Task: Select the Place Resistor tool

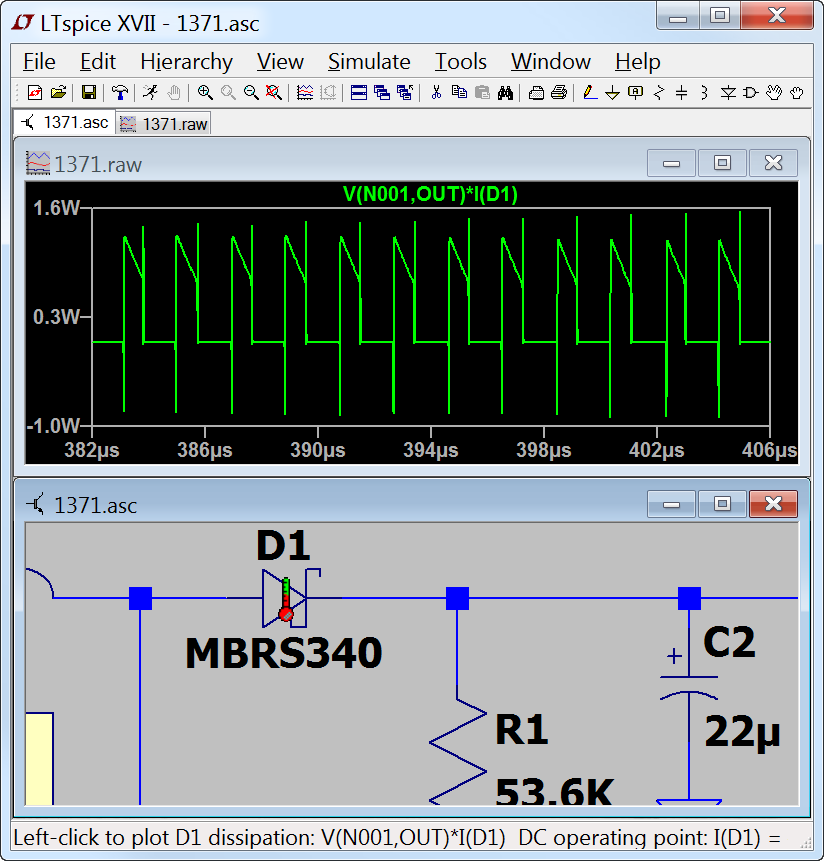Action: (659, 93)
